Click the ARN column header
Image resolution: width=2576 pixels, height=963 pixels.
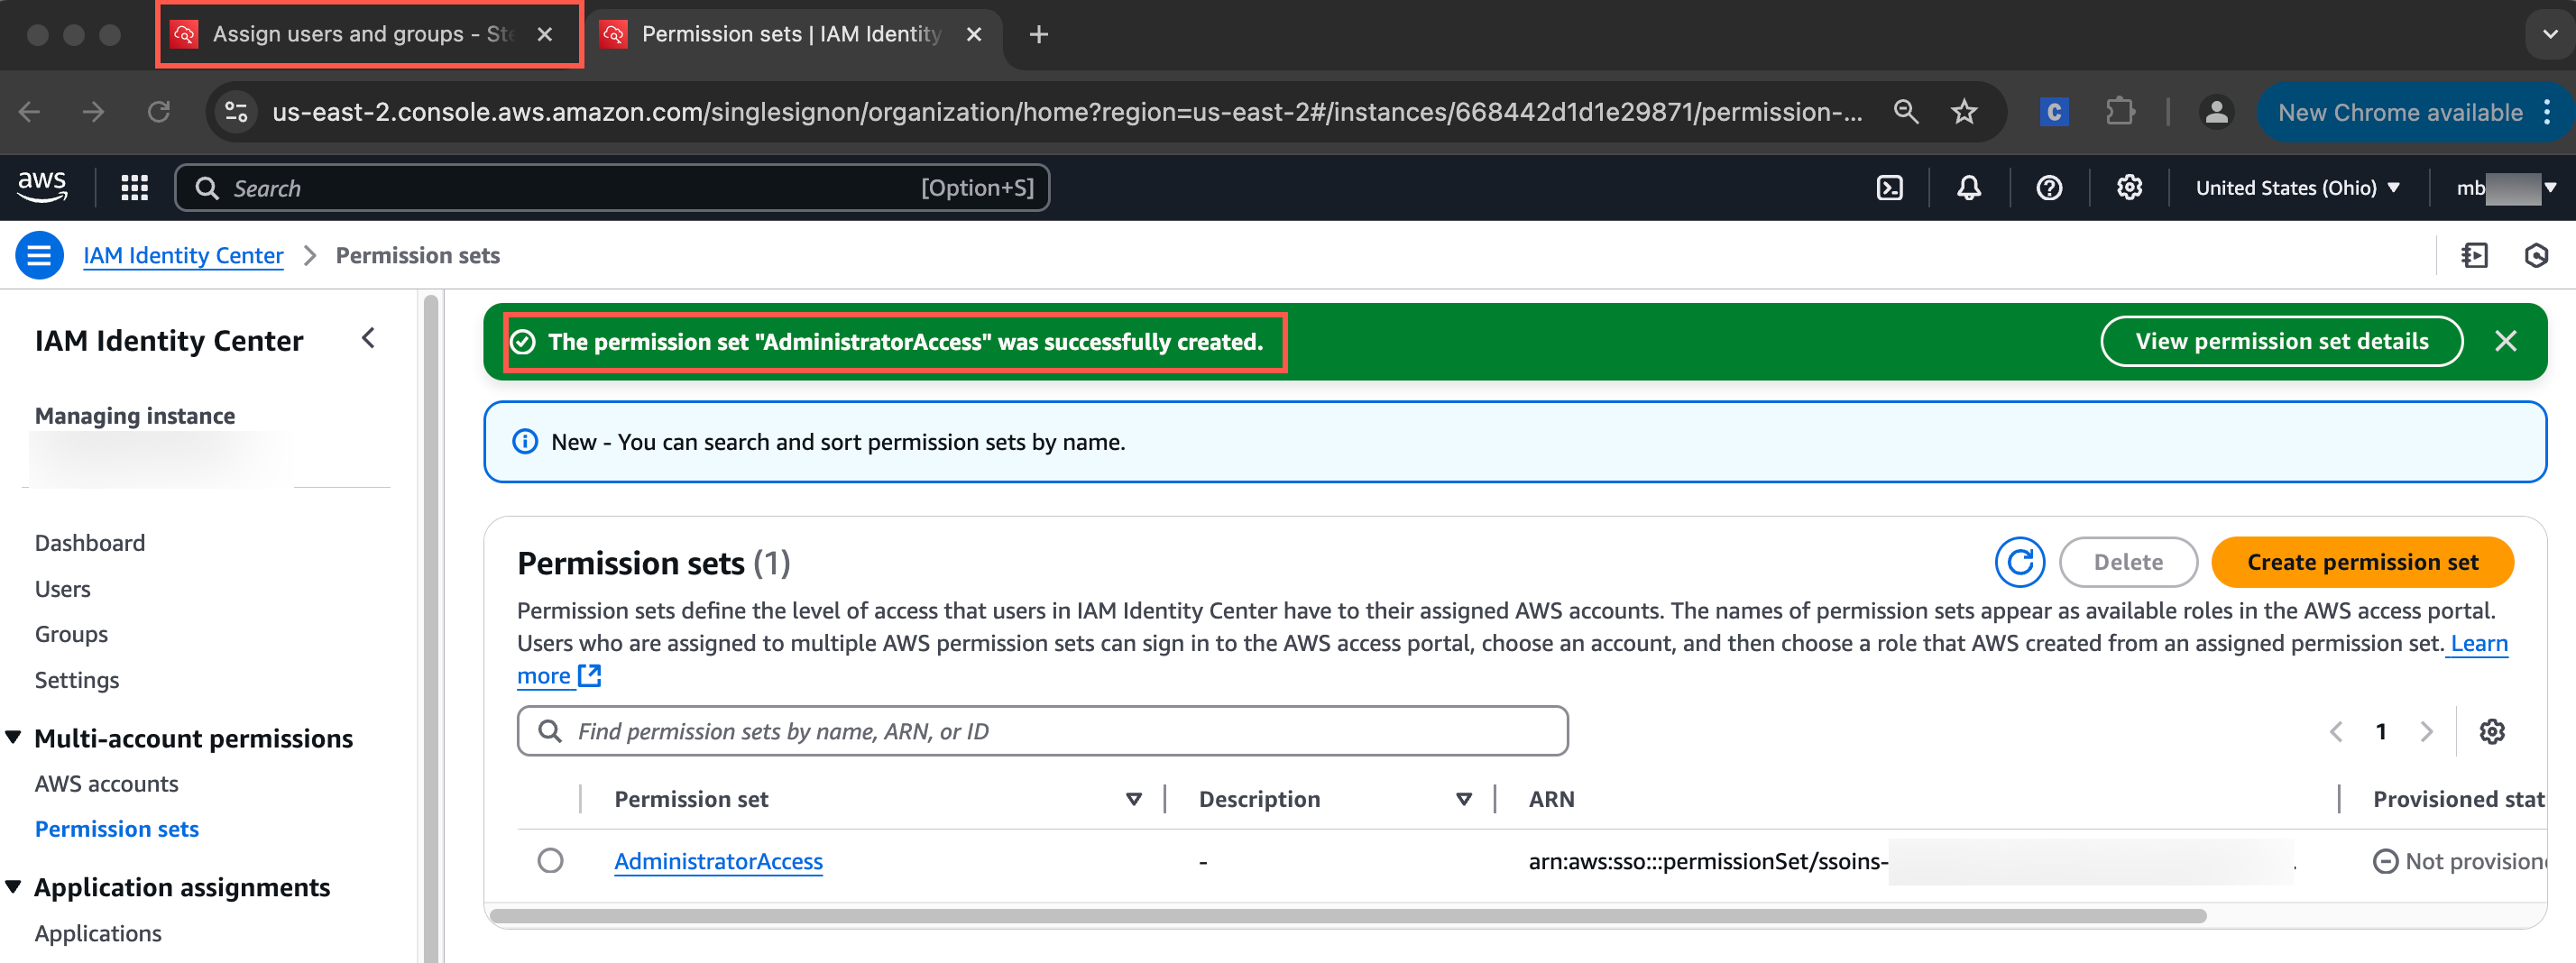coord(1551,799)
